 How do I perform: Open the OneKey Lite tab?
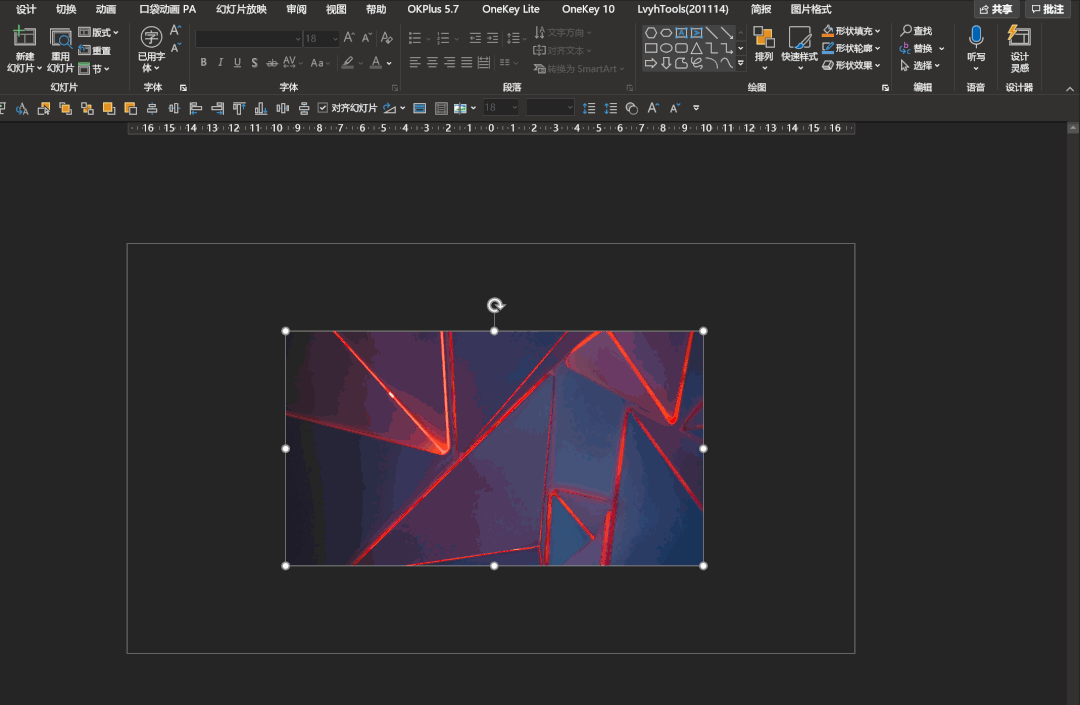click(510, 9)
